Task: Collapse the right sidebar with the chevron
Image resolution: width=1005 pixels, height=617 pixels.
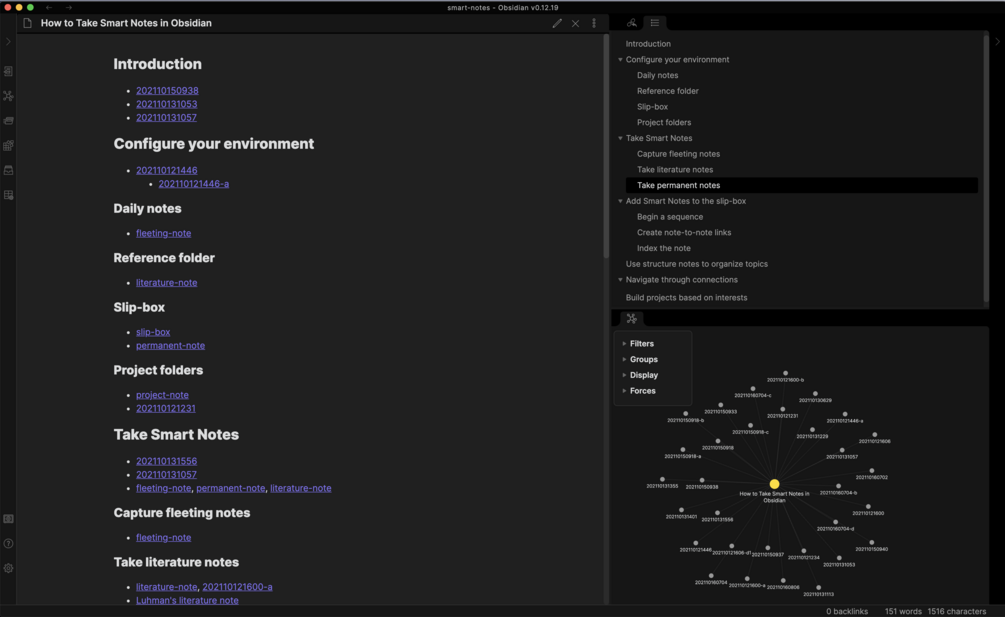Action: [x=997, y=42]
